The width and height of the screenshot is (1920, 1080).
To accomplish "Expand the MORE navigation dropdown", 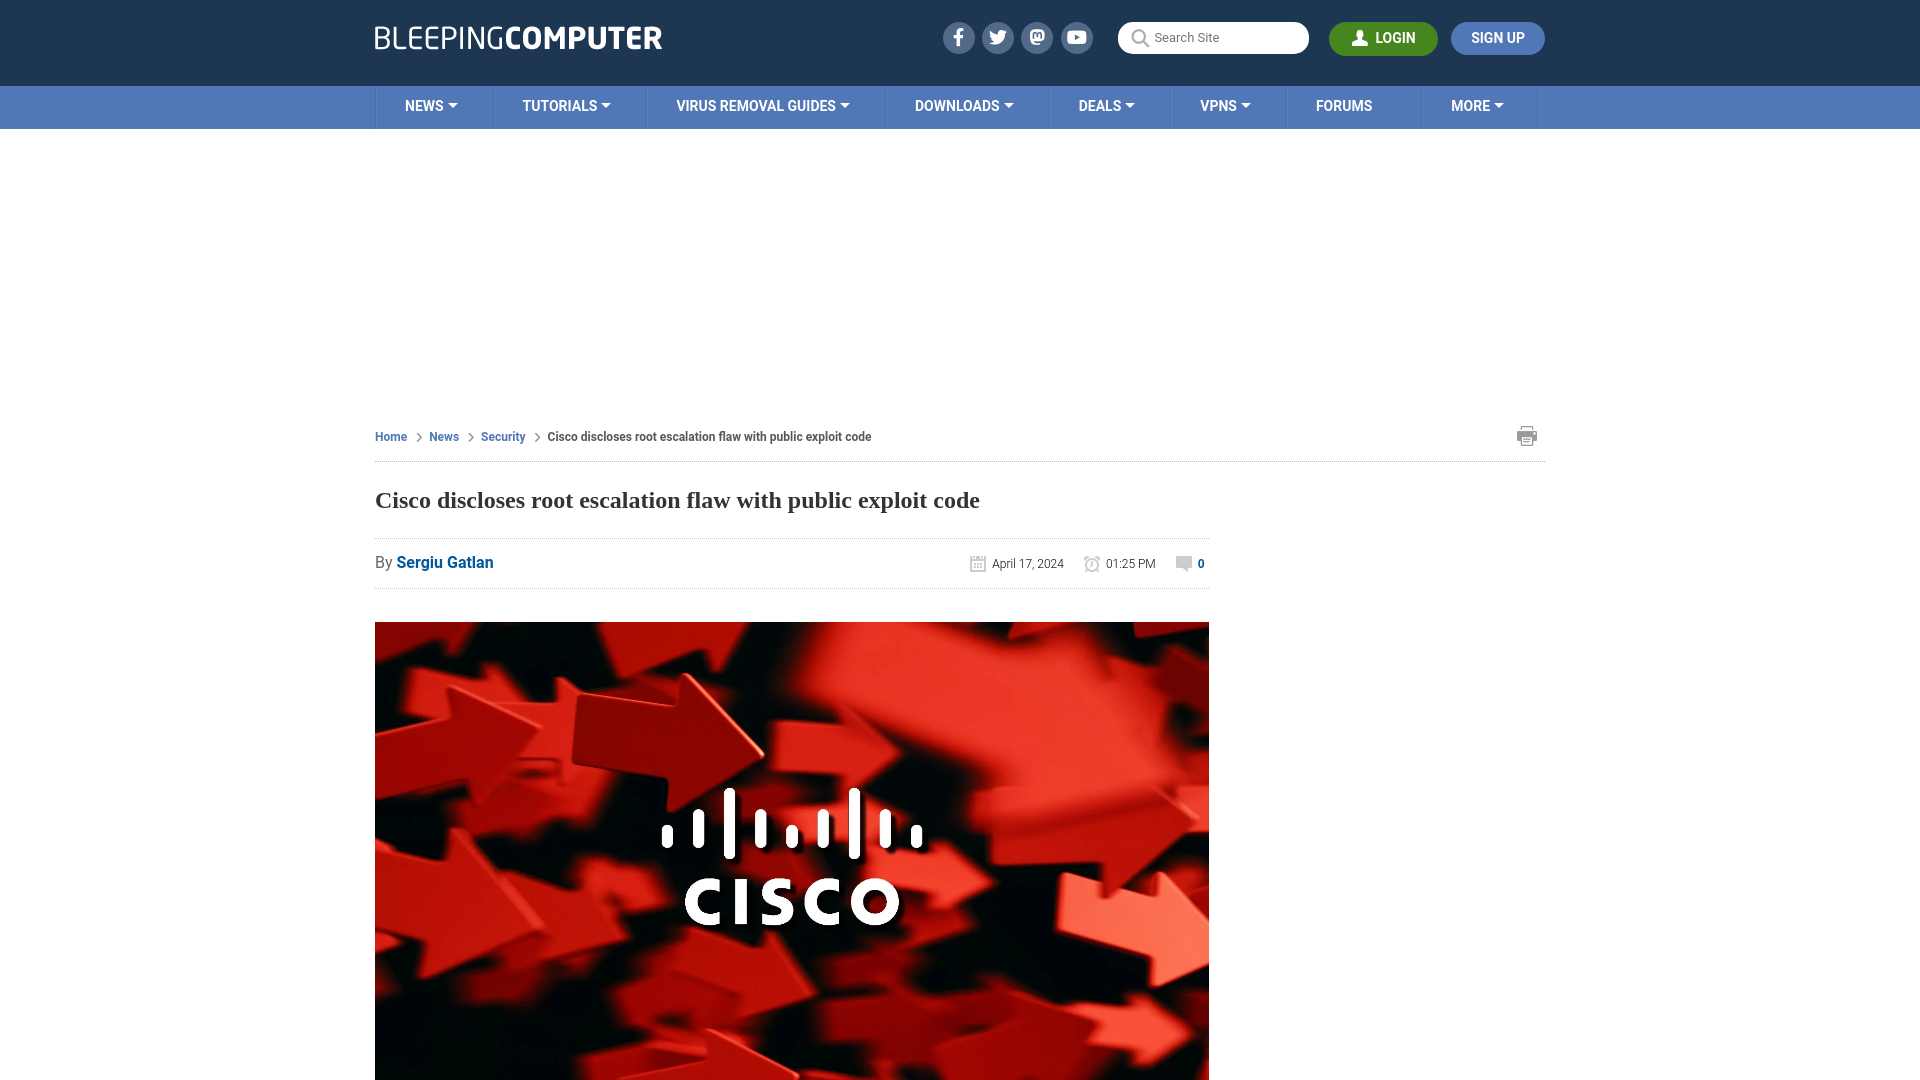I will (1476, 105).
